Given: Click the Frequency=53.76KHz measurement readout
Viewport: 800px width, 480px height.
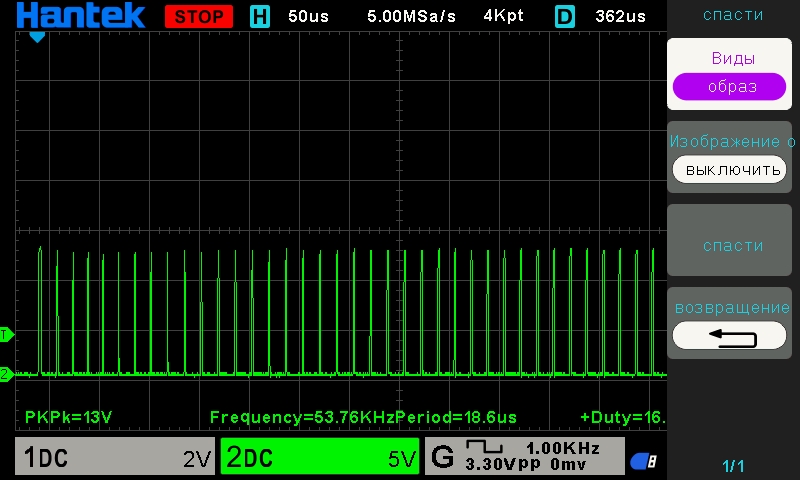Looking at the screenshot, I should 302,416.
